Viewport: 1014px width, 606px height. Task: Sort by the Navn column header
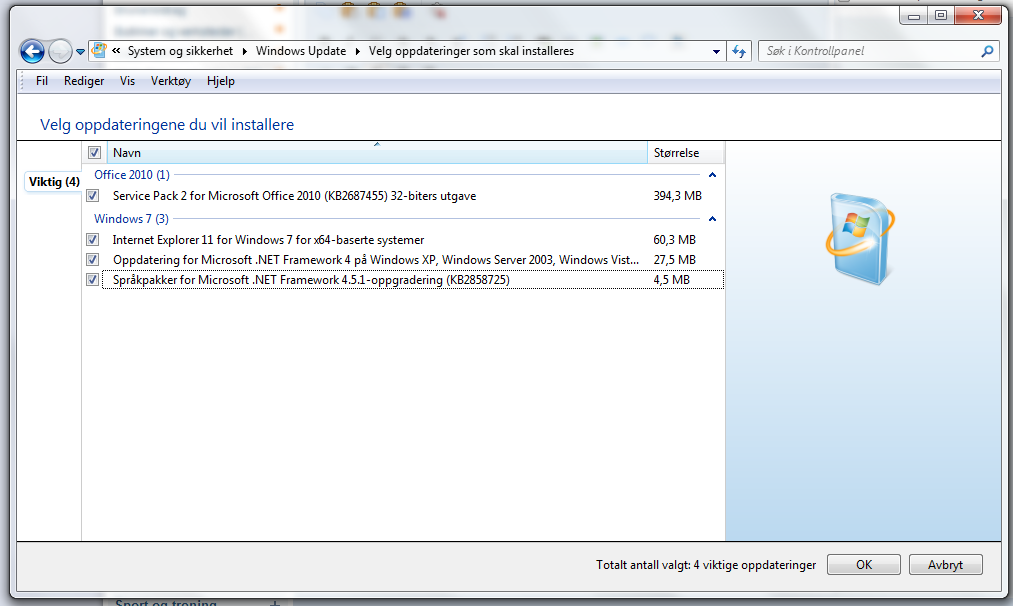tap(377, 153)
